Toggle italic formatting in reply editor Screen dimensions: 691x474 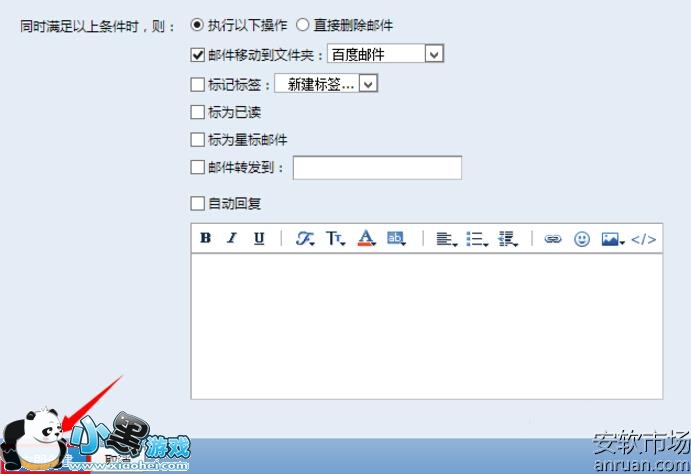coord(232,238)
